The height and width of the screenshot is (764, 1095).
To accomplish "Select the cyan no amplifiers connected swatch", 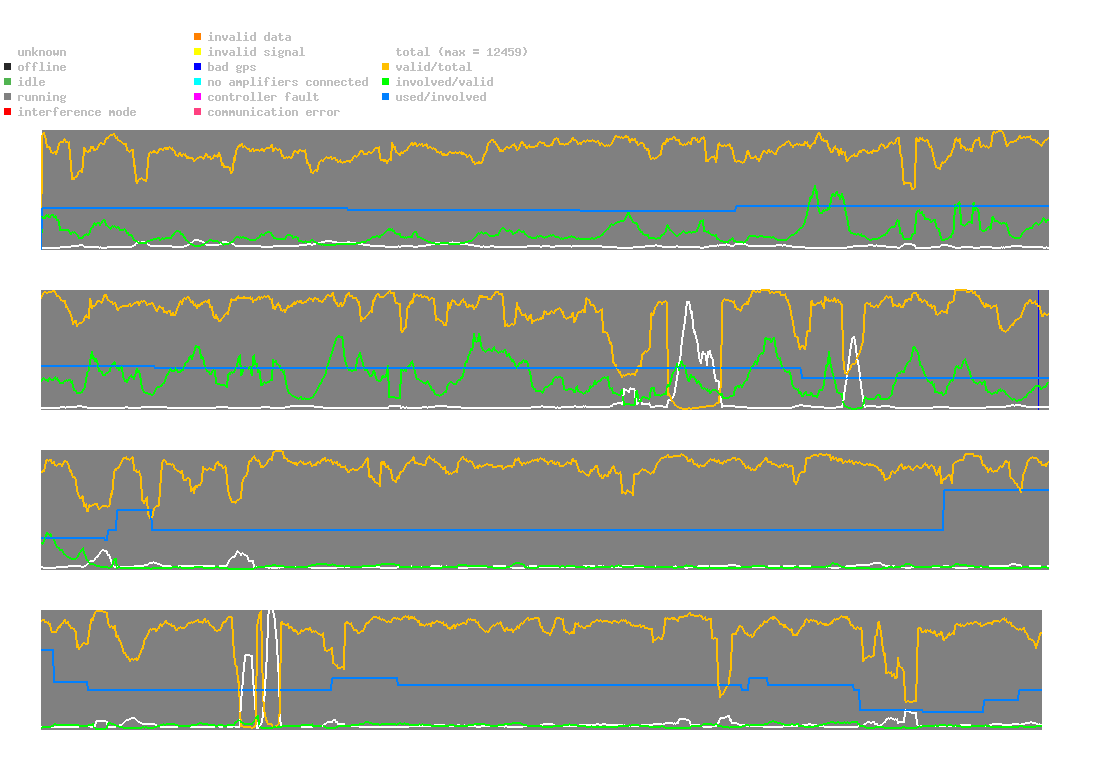I will click(198, 82).
